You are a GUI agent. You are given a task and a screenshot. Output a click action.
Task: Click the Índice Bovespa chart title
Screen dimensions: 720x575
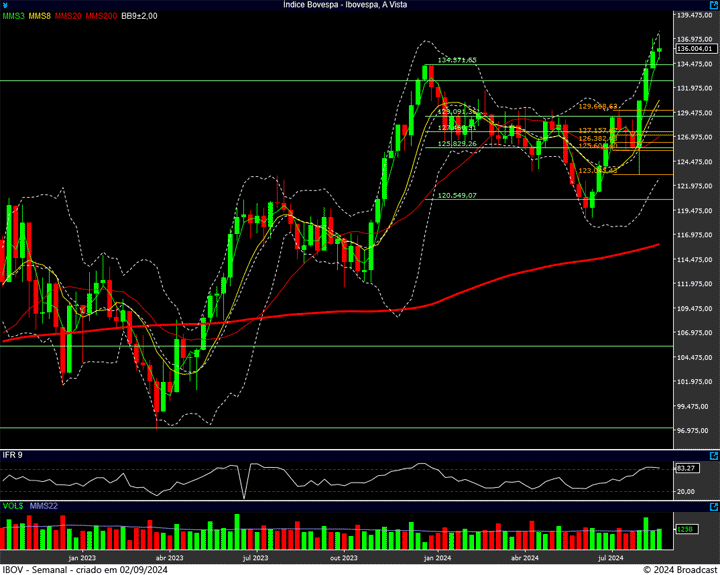point(359,5)
